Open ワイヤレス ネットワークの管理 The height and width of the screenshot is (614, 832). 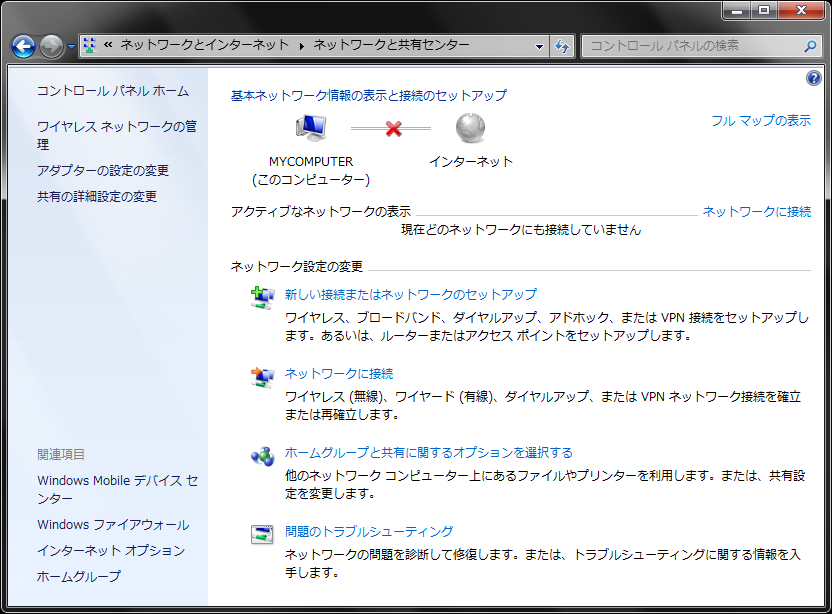[117, 135]
